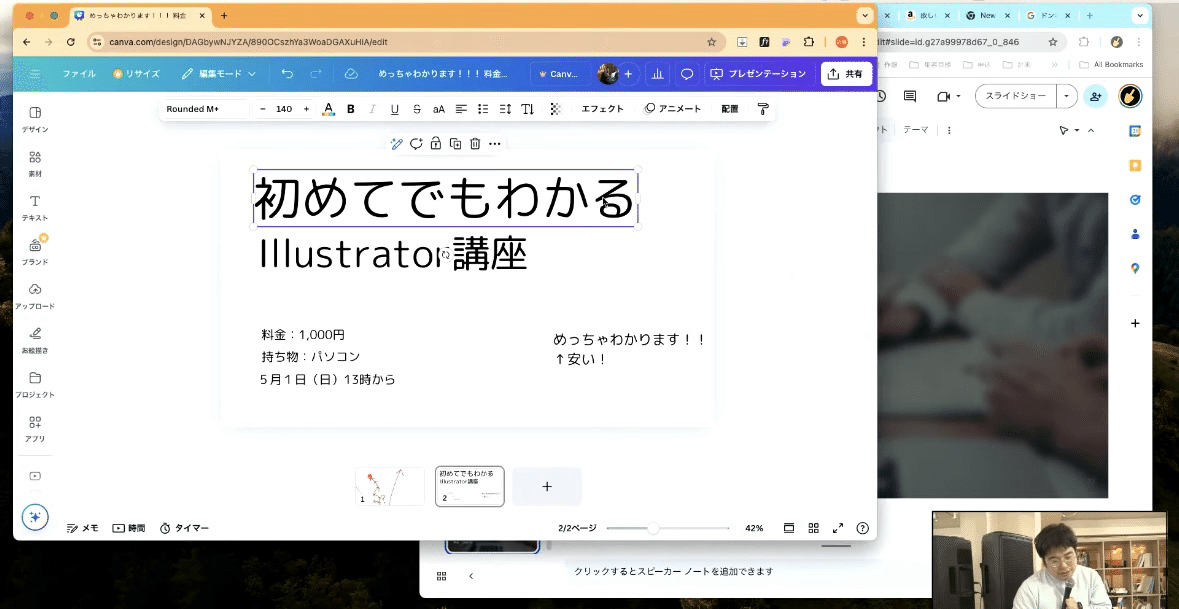The image size is (1179, 609).
Task: Click the Canva crown upgrade button
Action: pos(559,74)
